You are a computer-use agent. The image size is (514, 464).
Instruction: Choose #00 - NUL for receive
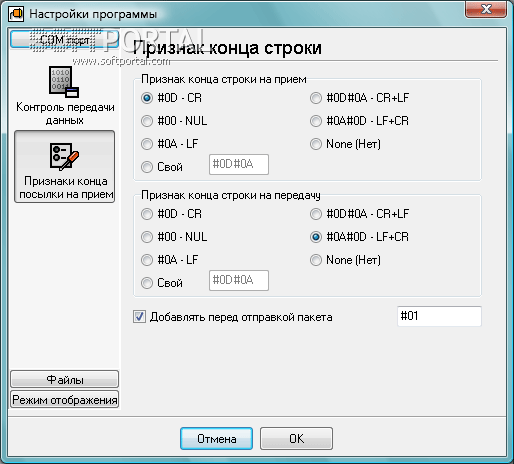click(x=174, y=121)
